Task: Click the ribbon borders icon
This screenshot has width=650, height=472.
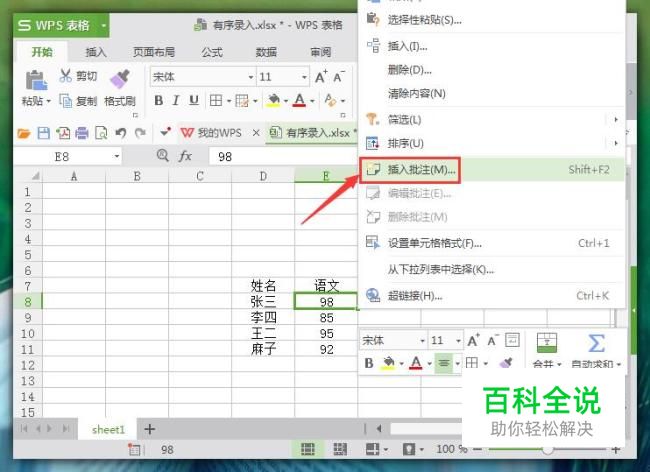Action: (x=216, y=100)
